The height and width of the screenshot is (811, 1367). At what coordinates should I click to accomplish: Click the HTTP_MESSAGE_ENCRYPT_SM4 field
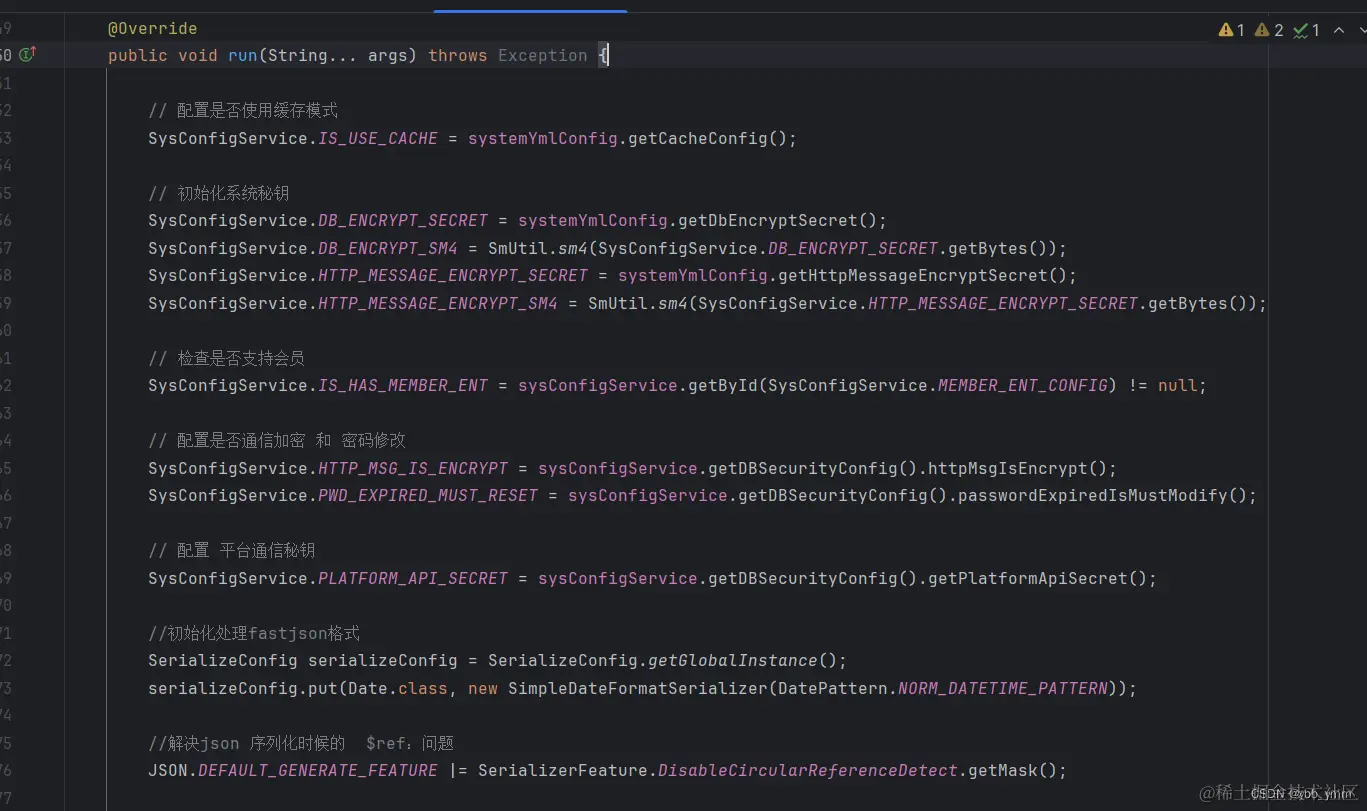[x=438, y=303]
